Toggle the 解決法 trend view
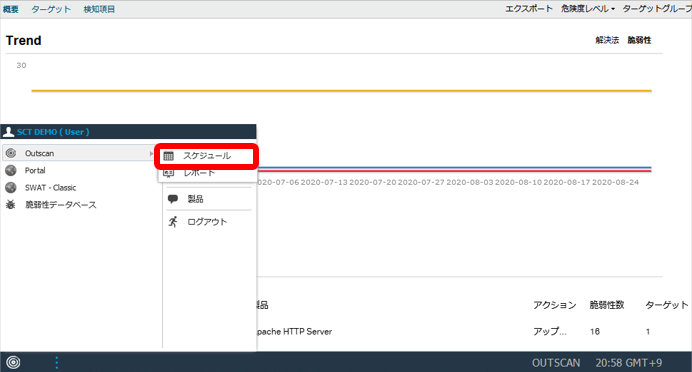The height and width of the screenshot is (372, 692). (x=607, y=40)
